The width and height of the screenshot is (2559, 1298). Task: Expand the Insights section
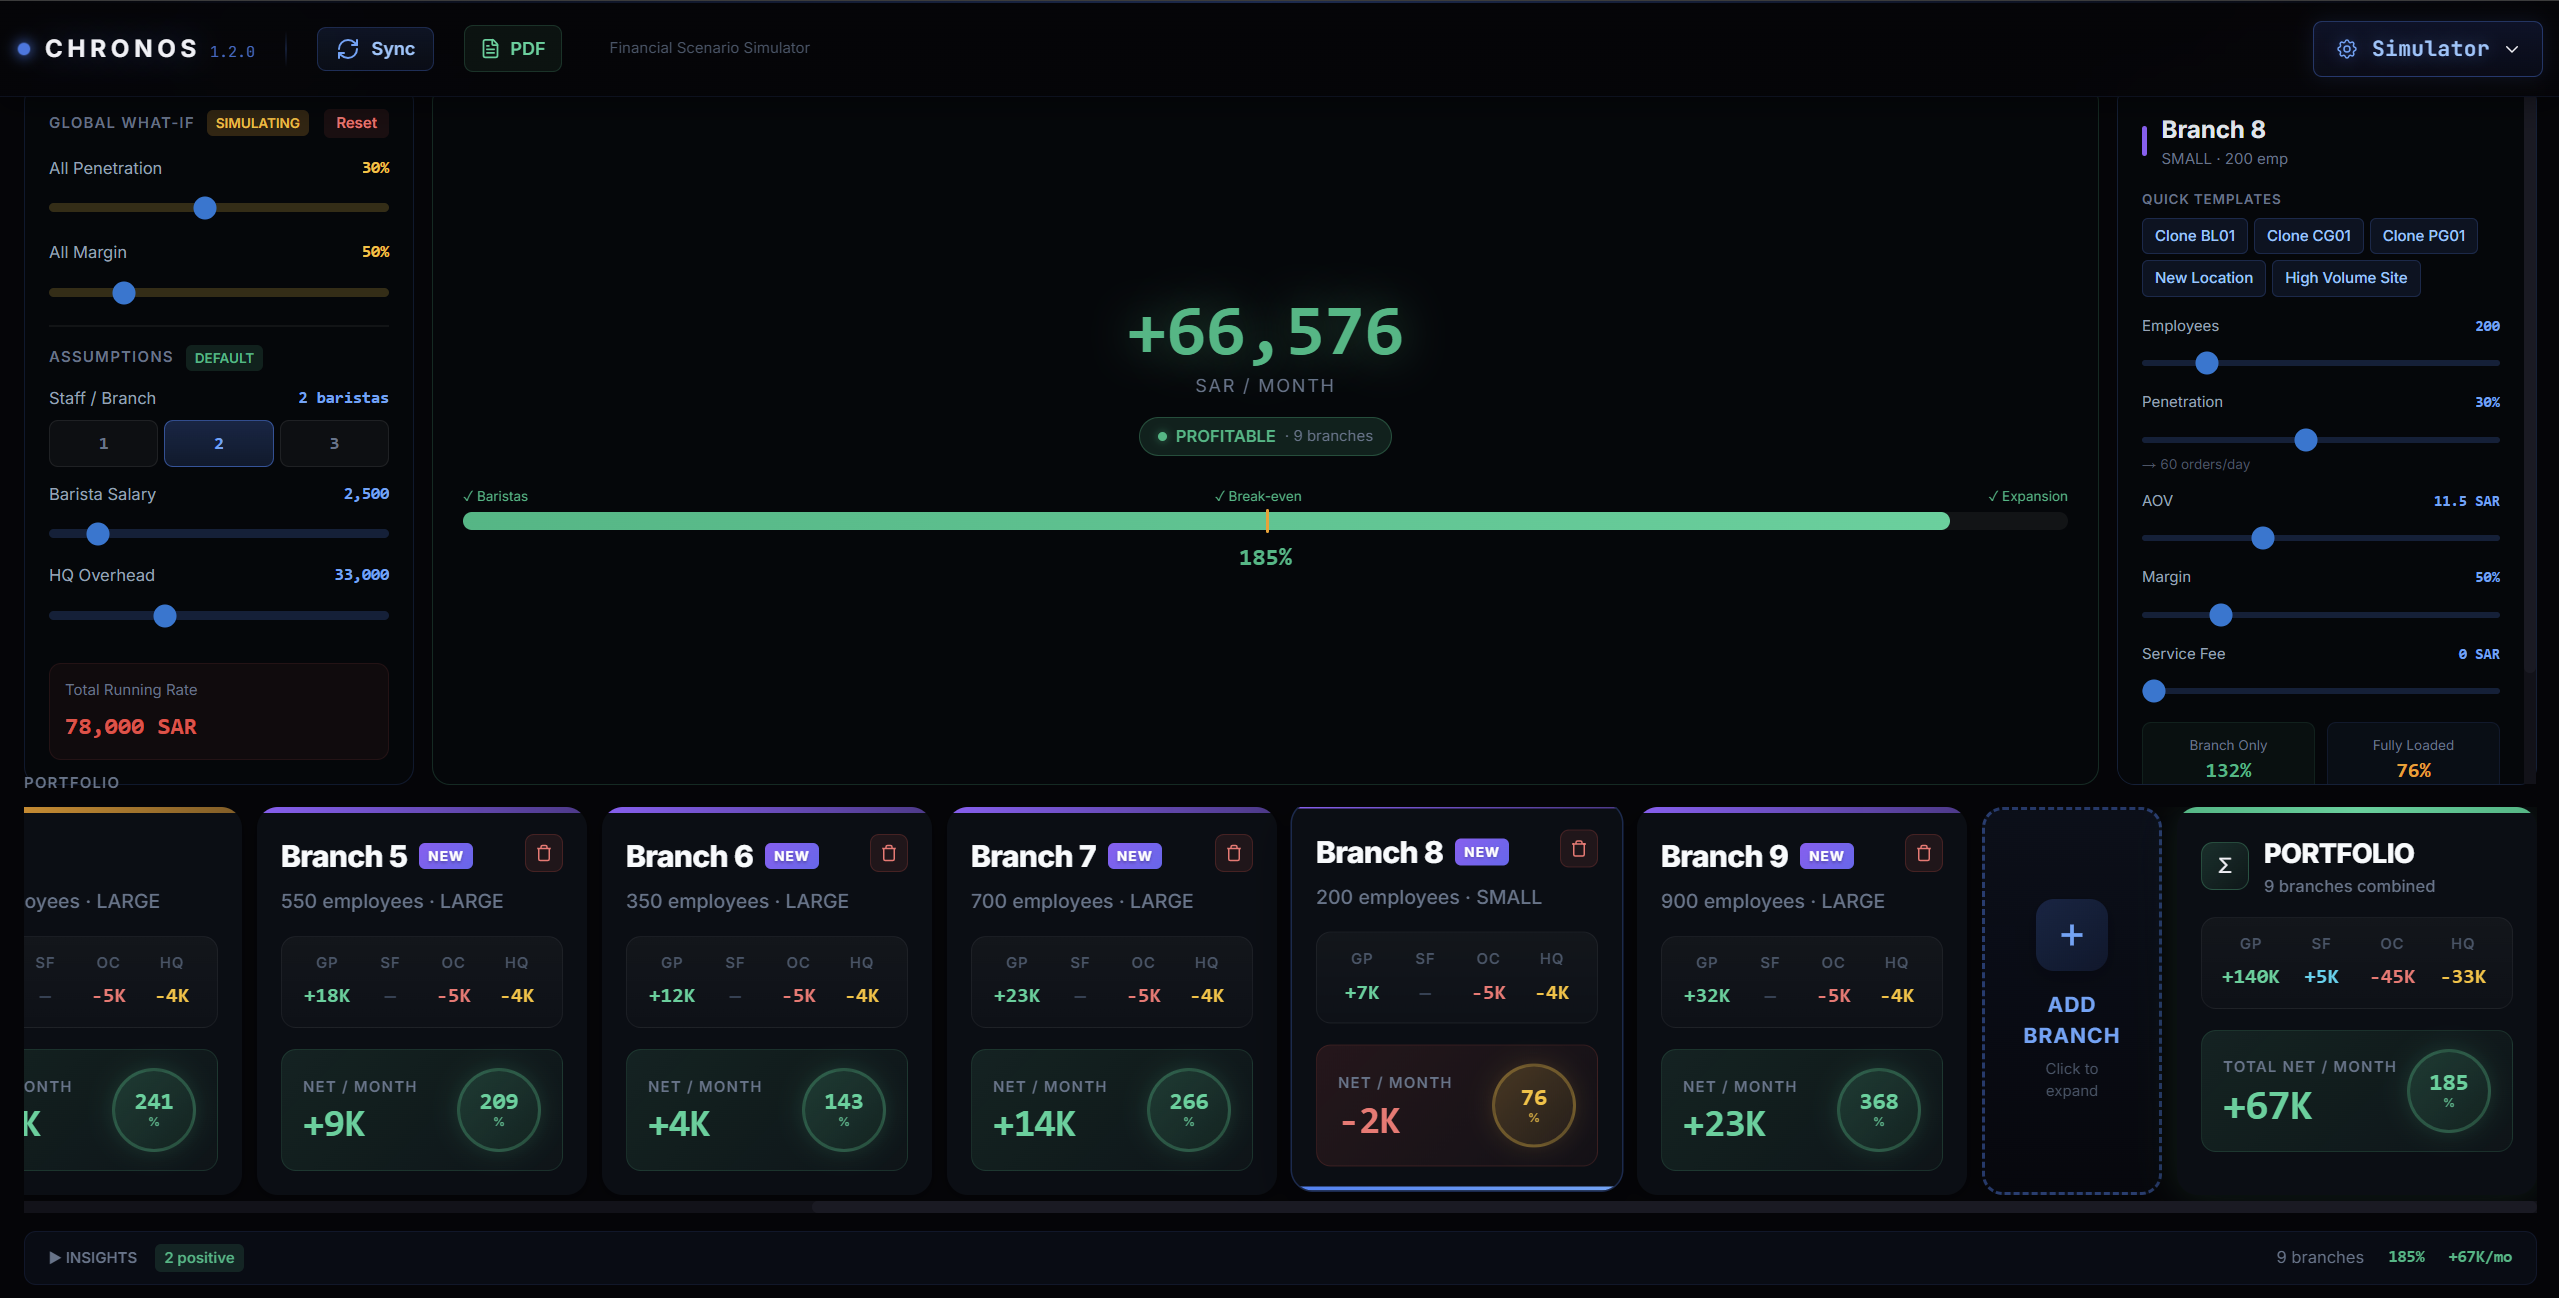(x=93, y=1257)
